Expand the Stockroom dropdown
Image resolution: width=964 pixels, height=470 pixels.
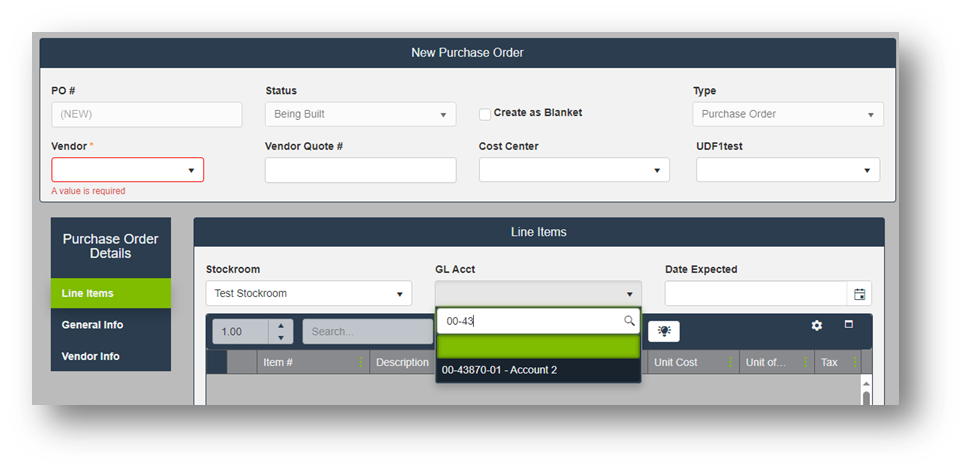pos(399,294)
